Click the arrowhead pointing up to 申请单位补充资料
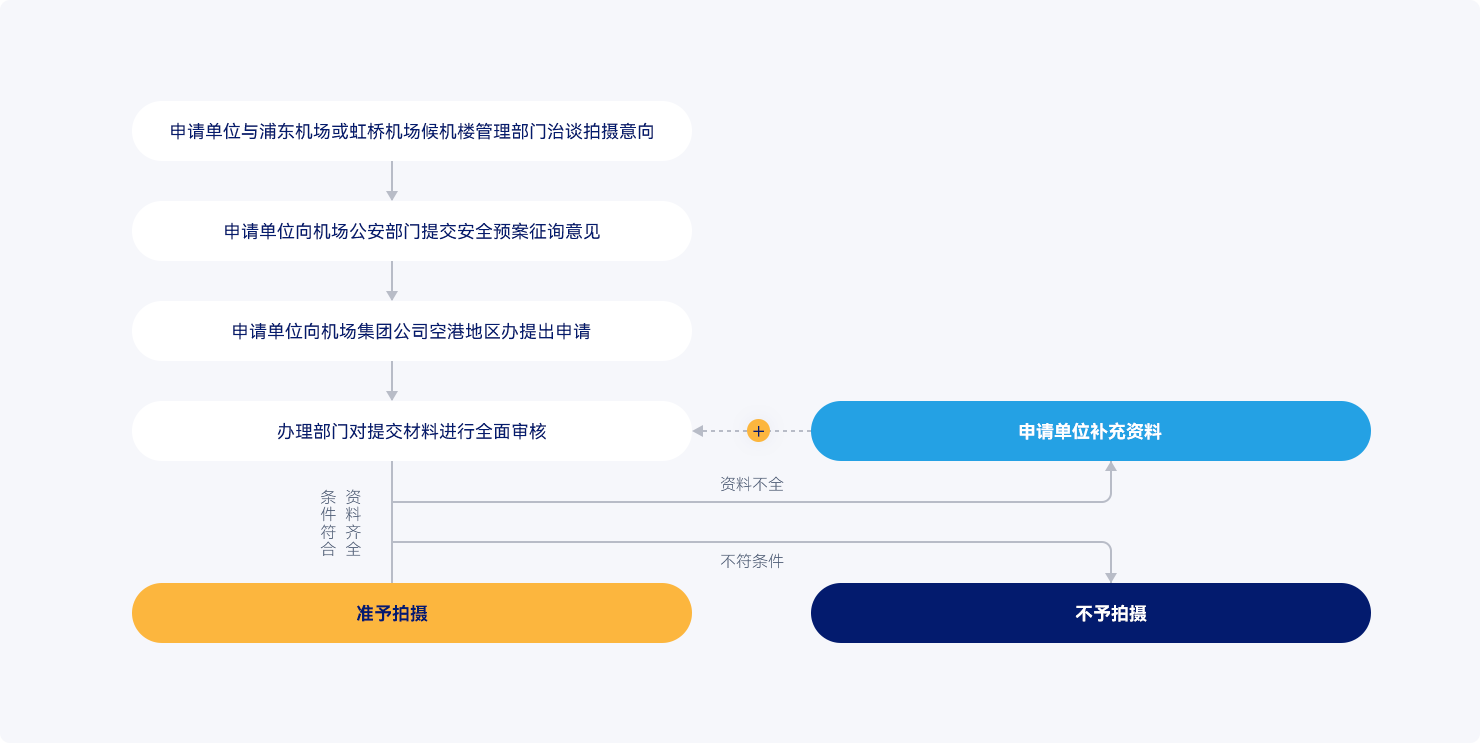Screen dimensions: 1480x743 (x=1111, y=466)
